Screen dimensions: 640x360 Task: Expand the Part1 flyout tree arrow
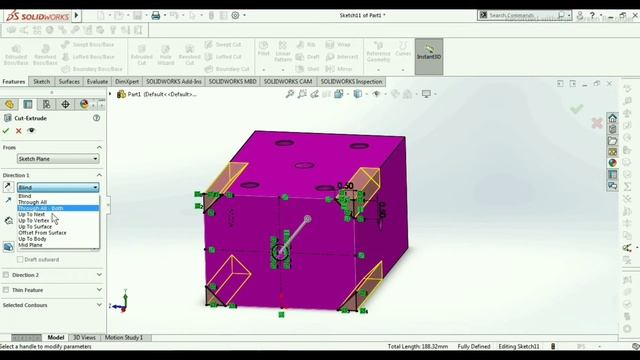click(x=110, y=94)
